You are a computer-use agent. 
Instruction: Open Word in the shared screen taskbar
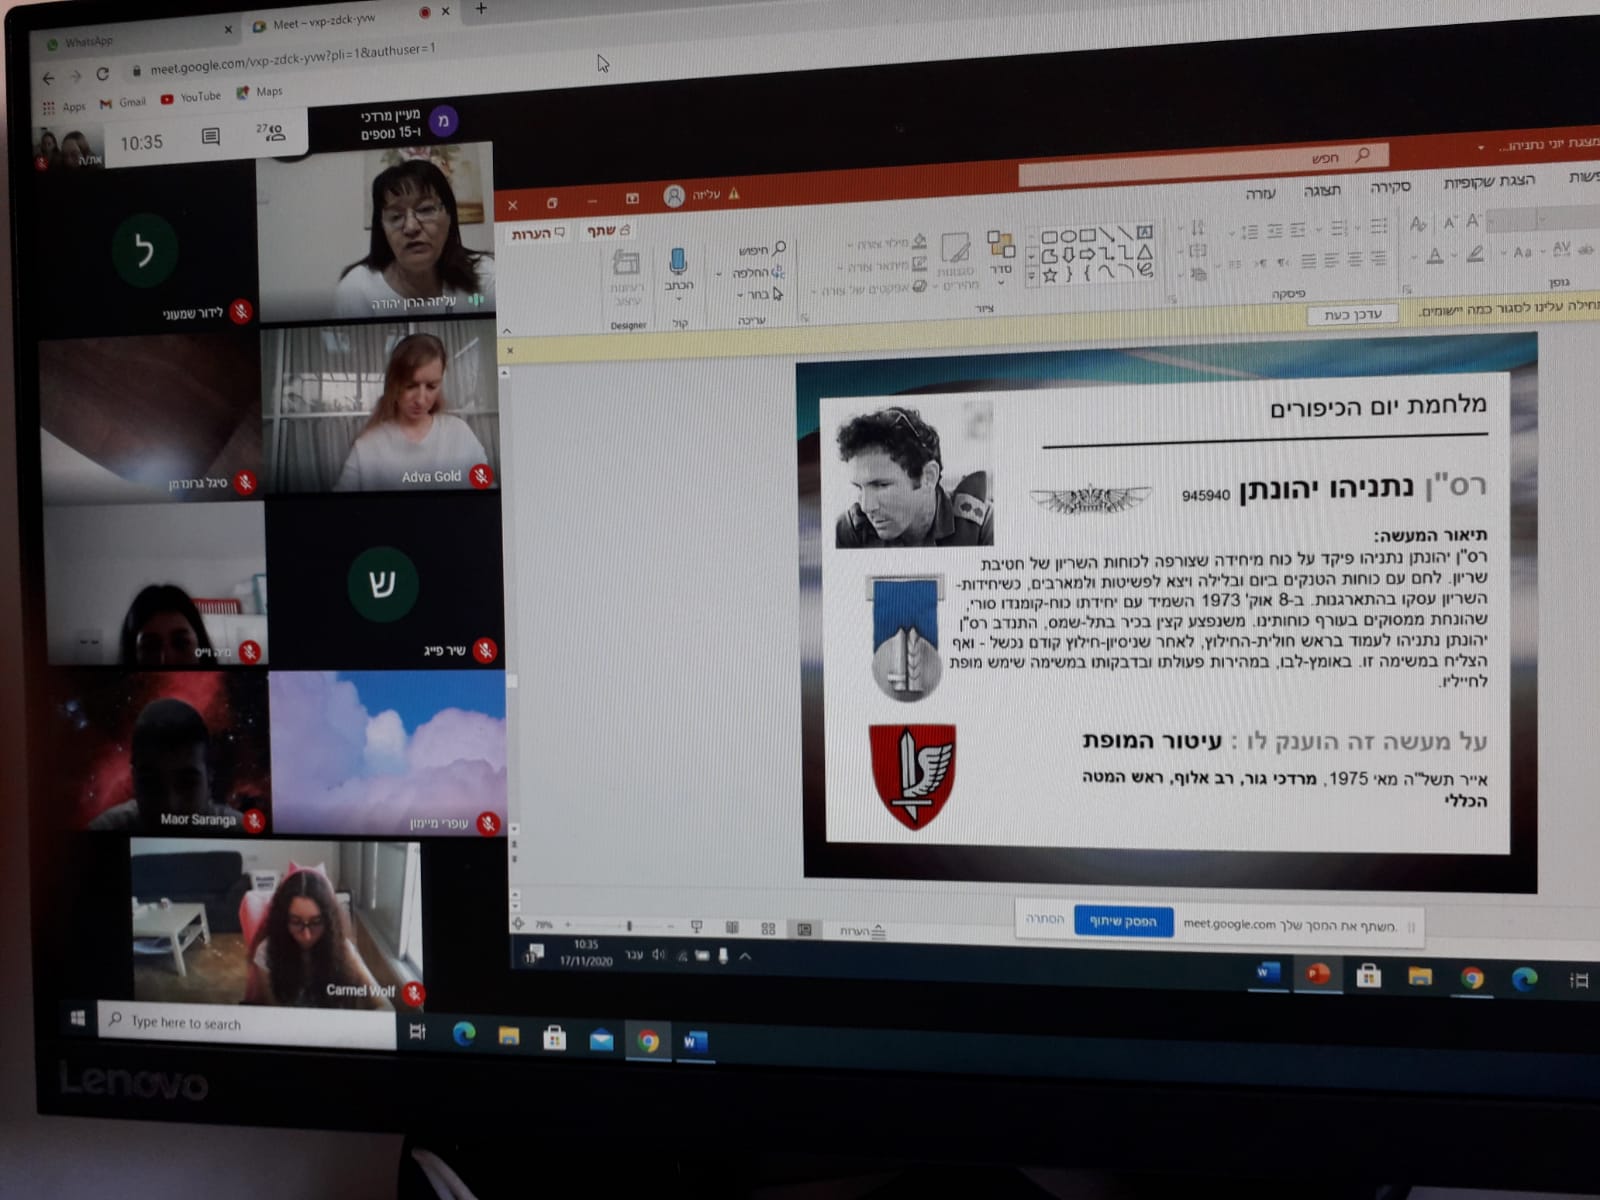(x=1268, y=972)
